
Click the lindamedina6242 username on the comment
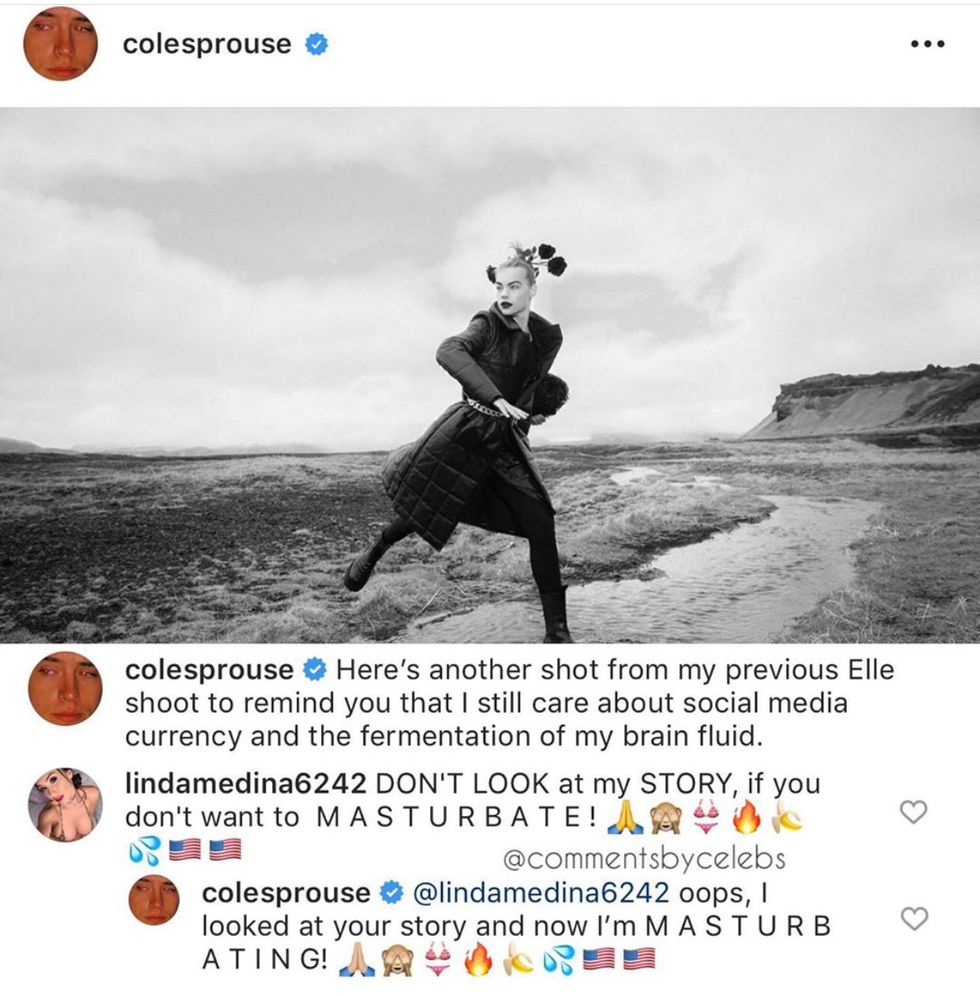[246, 783]
